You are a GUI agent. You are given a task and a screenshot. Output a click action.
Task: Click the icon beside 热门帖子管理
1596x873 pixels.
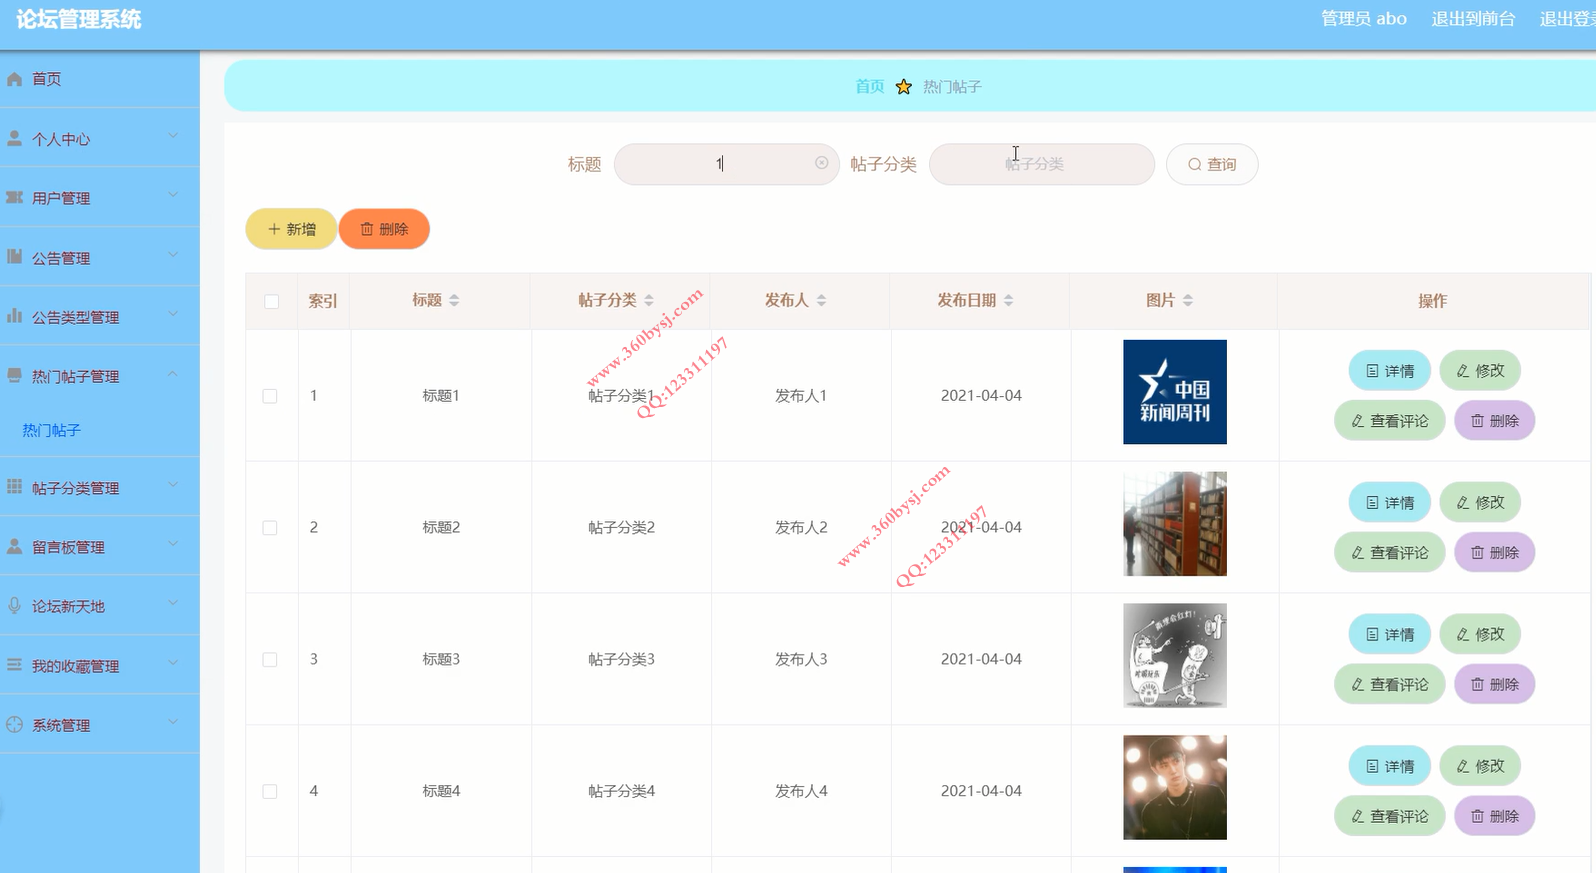14,375
